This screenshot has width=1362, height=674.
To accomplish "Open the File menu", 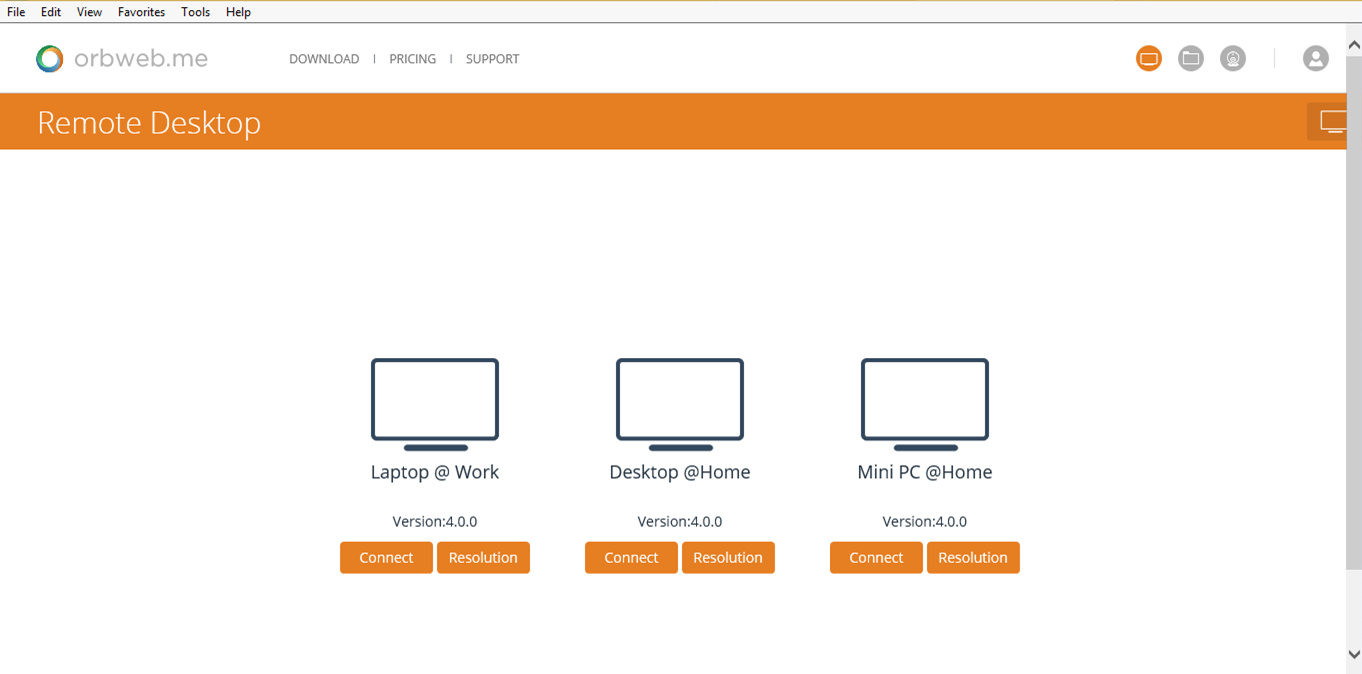I will click(15, 11).
